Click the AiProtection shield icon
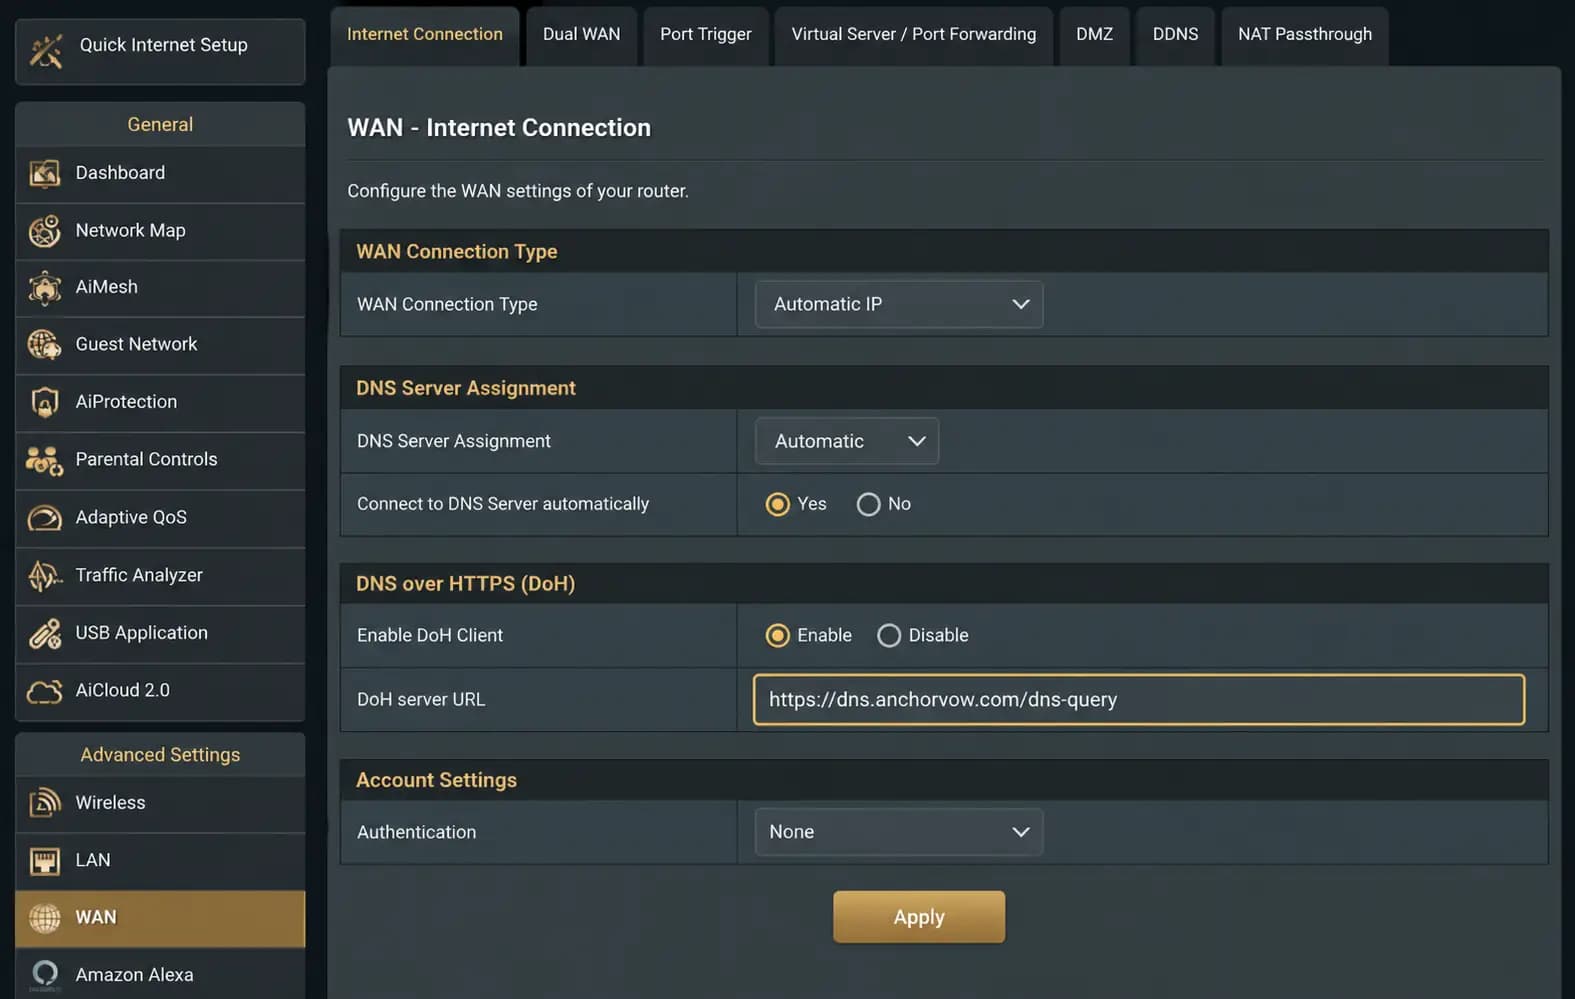 [x=44, y=402]
